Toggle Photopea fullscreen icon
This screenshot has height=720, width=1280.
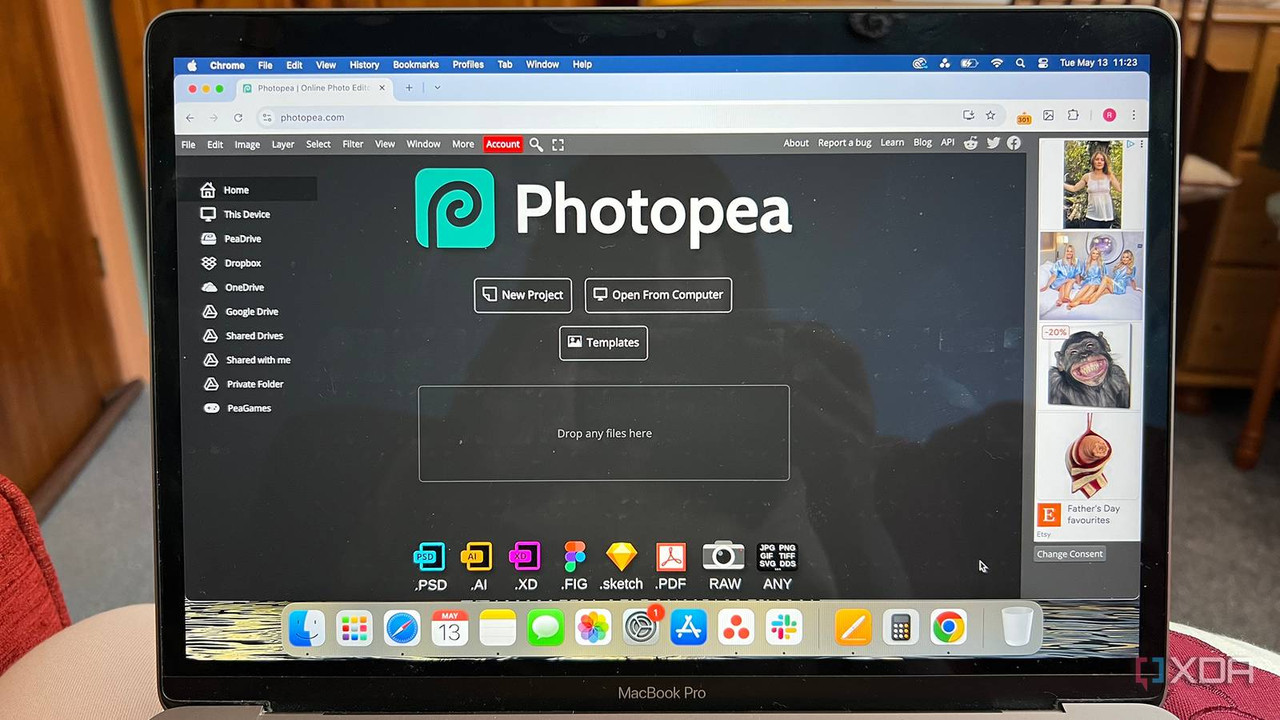click(x=558, y=145)
